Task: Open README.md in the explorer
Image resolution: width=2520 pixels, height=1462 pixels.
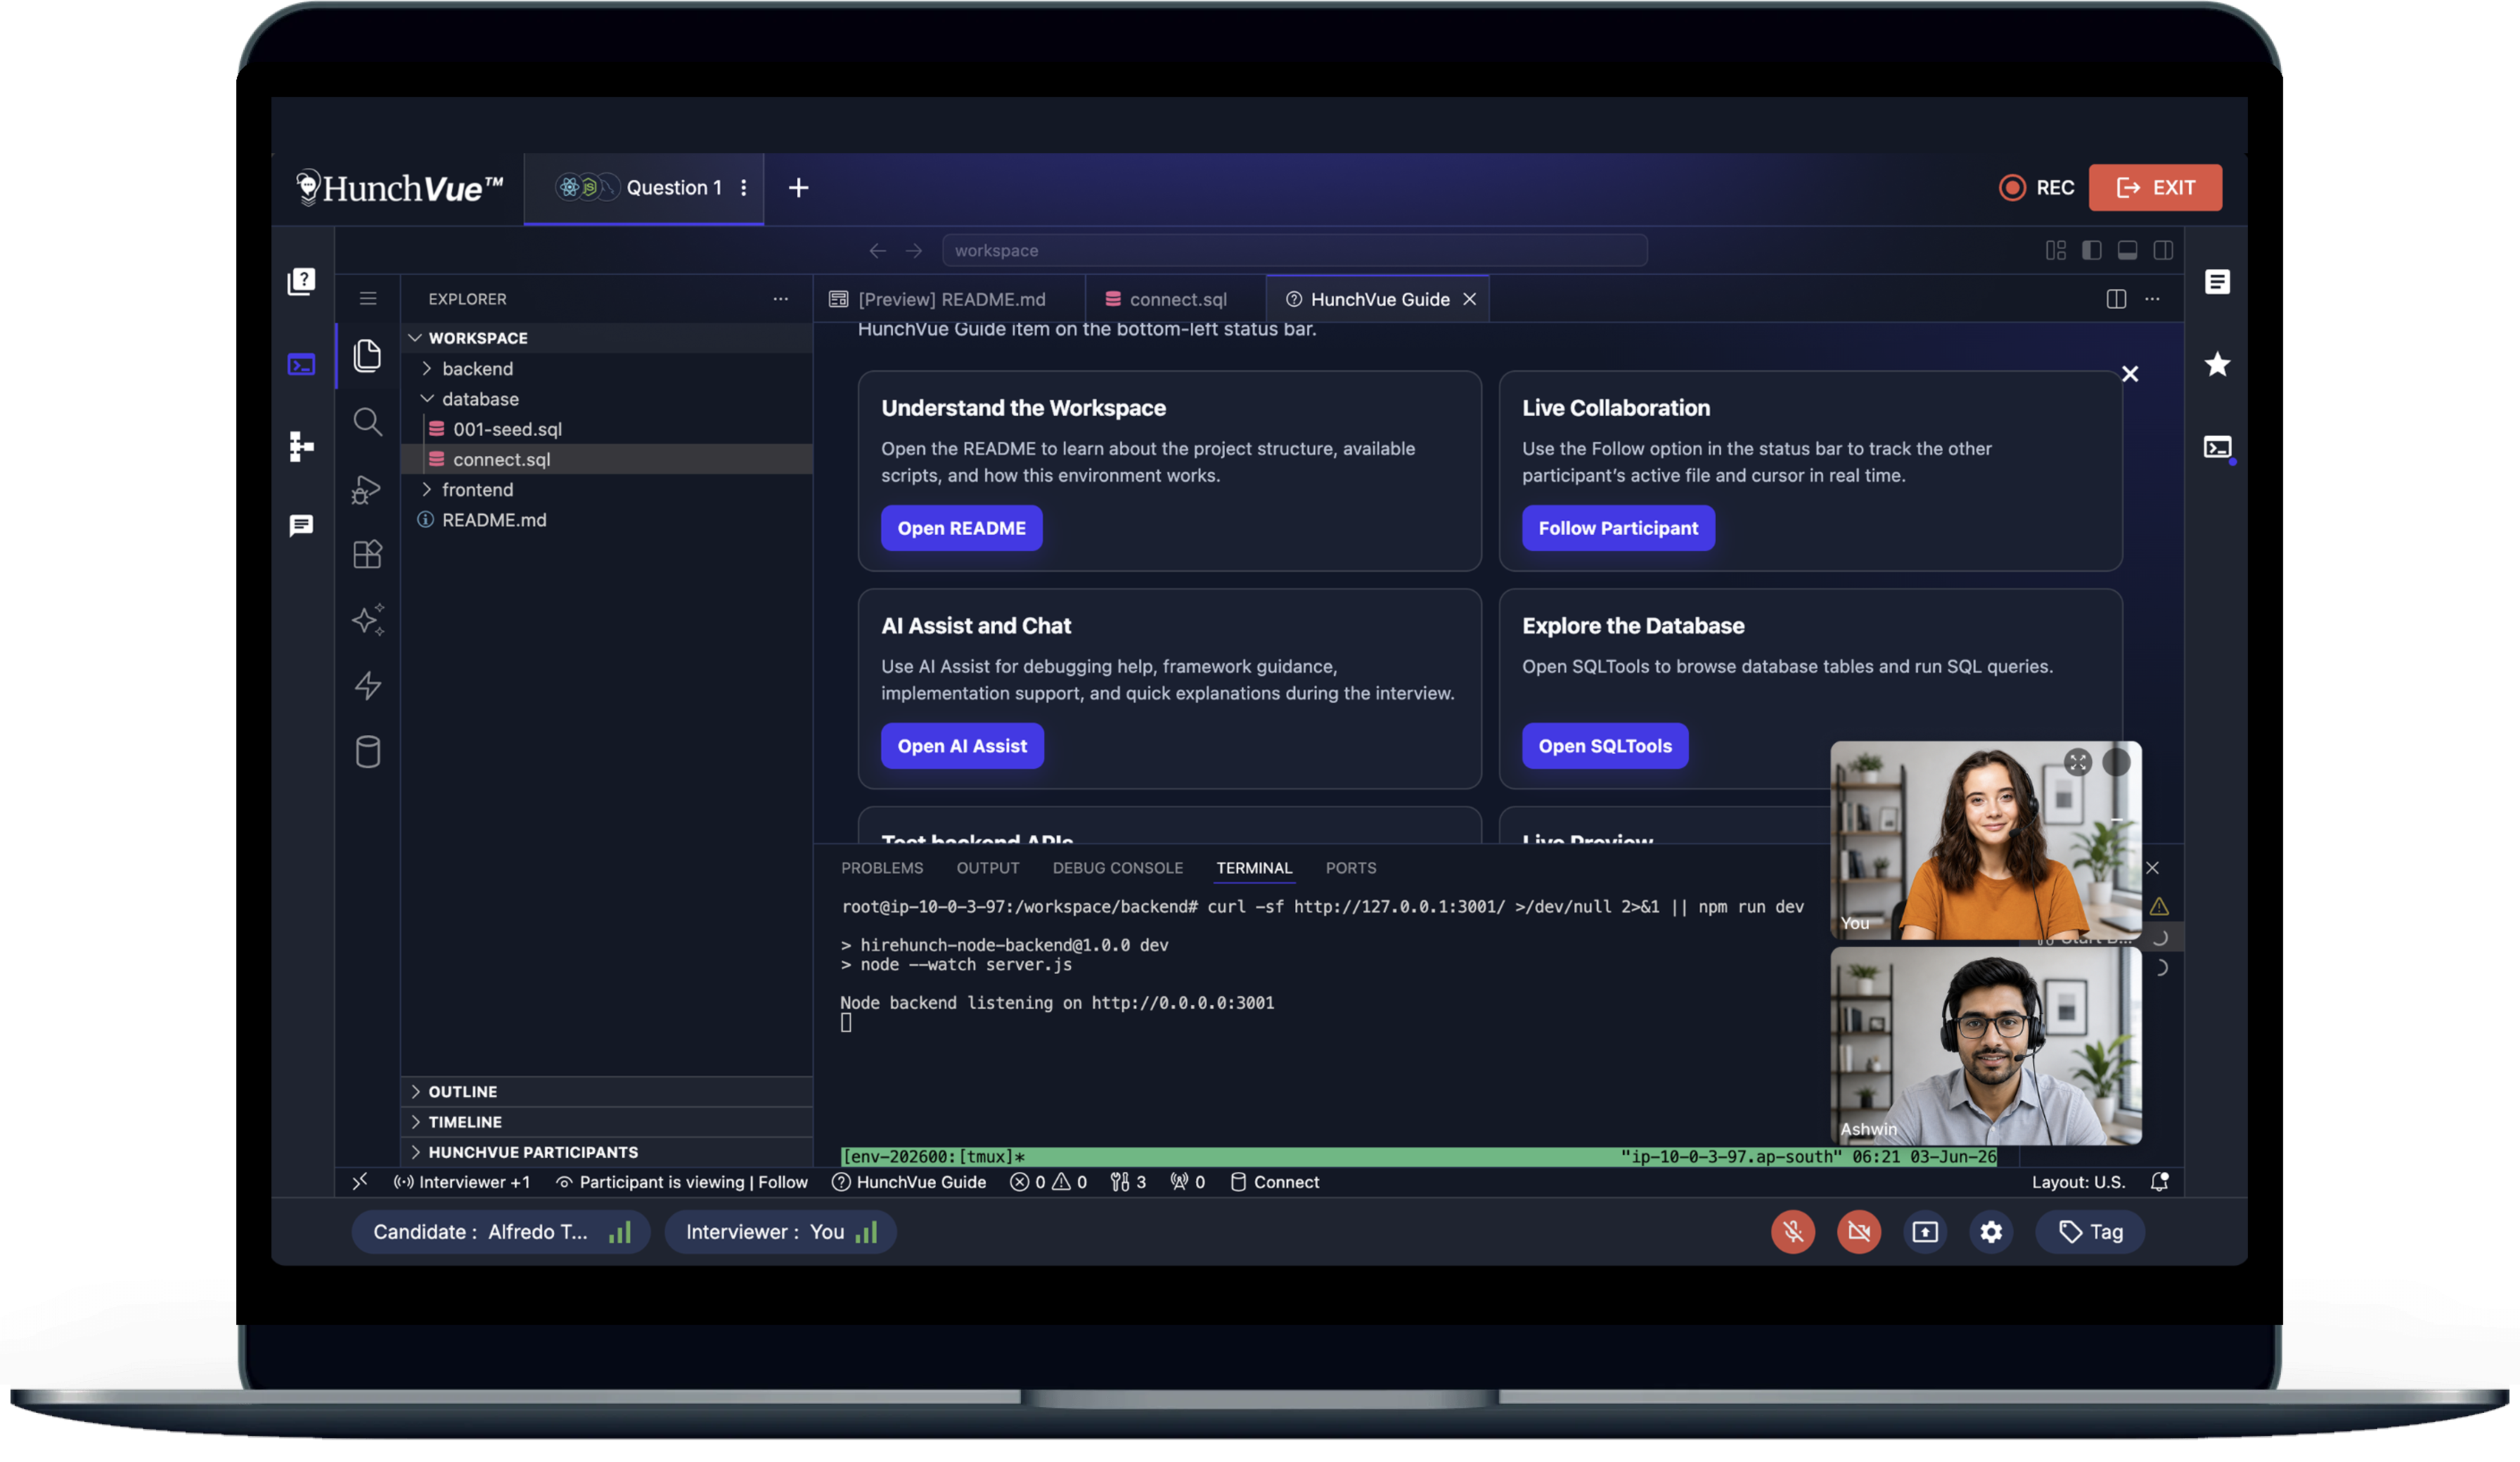Action: (606, 519)
